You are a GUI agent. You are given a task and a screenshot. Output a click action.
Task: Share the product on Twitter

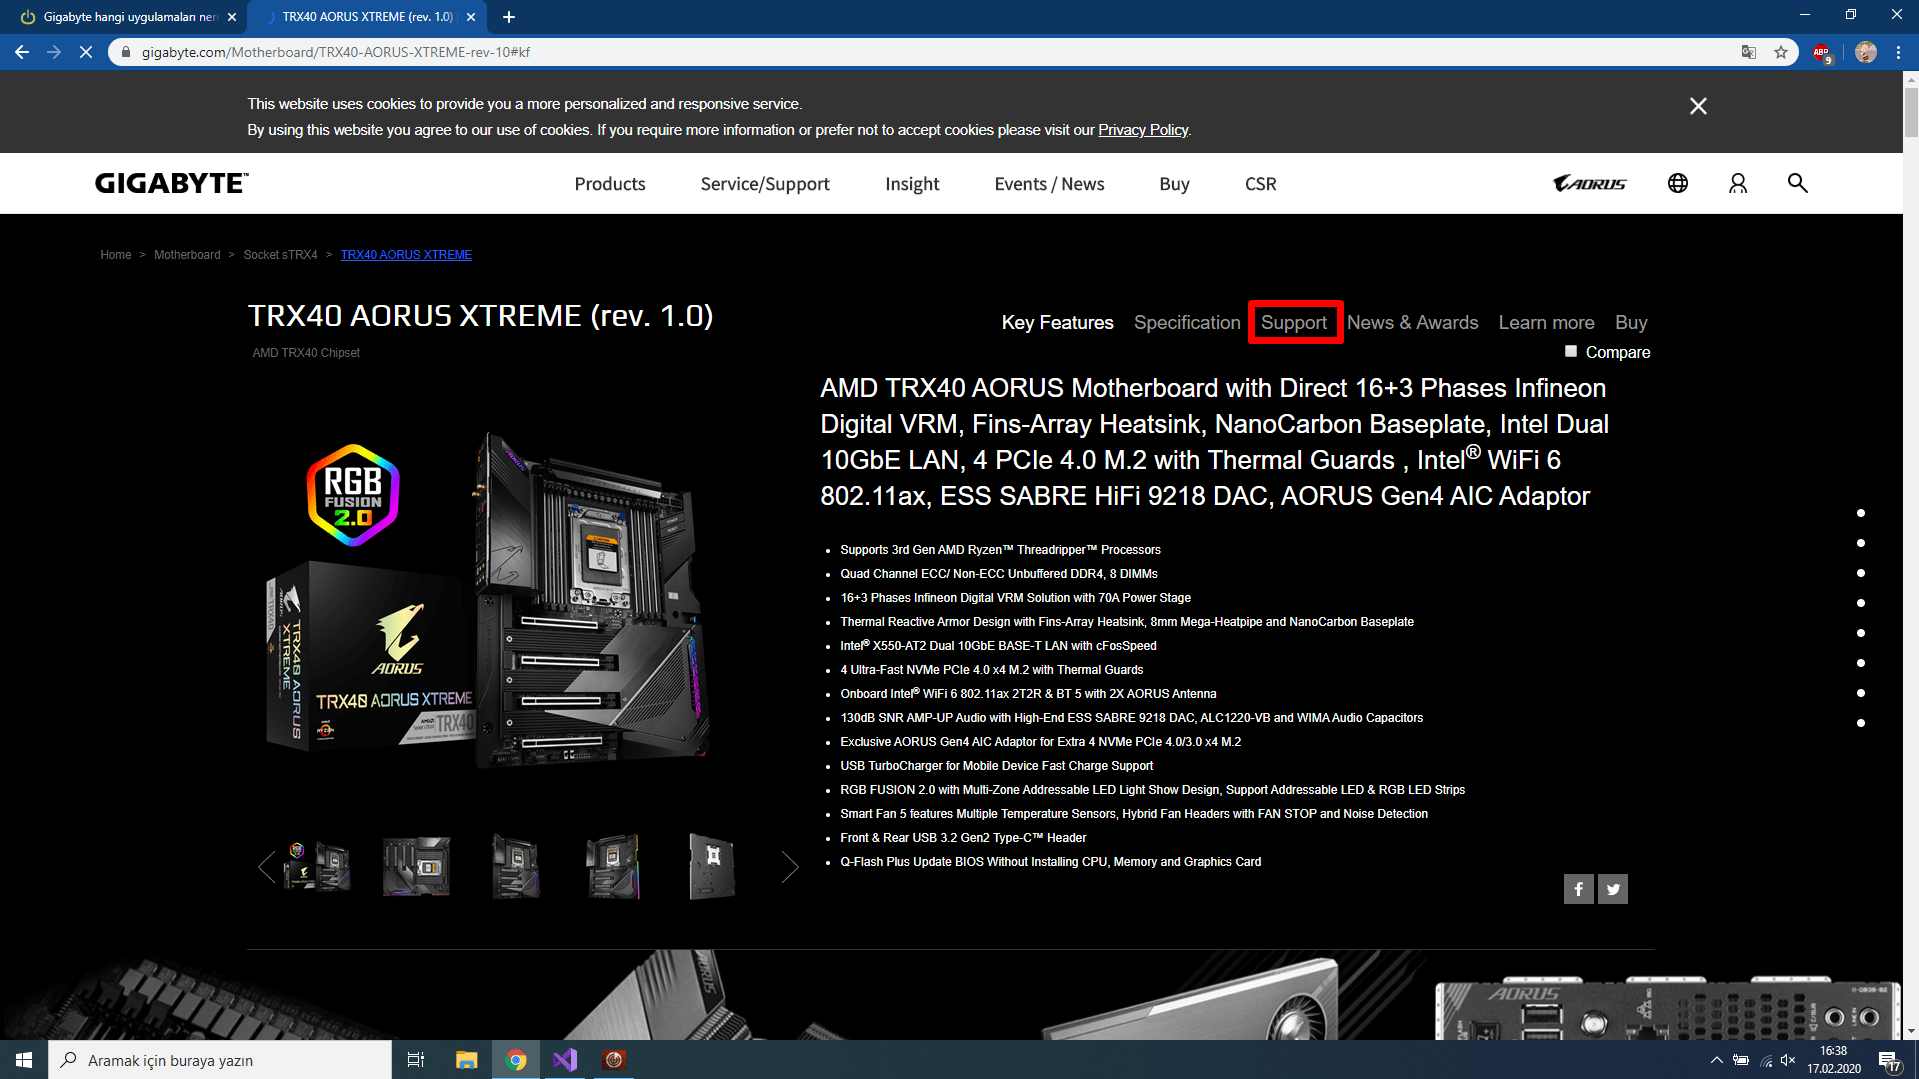1613,889
